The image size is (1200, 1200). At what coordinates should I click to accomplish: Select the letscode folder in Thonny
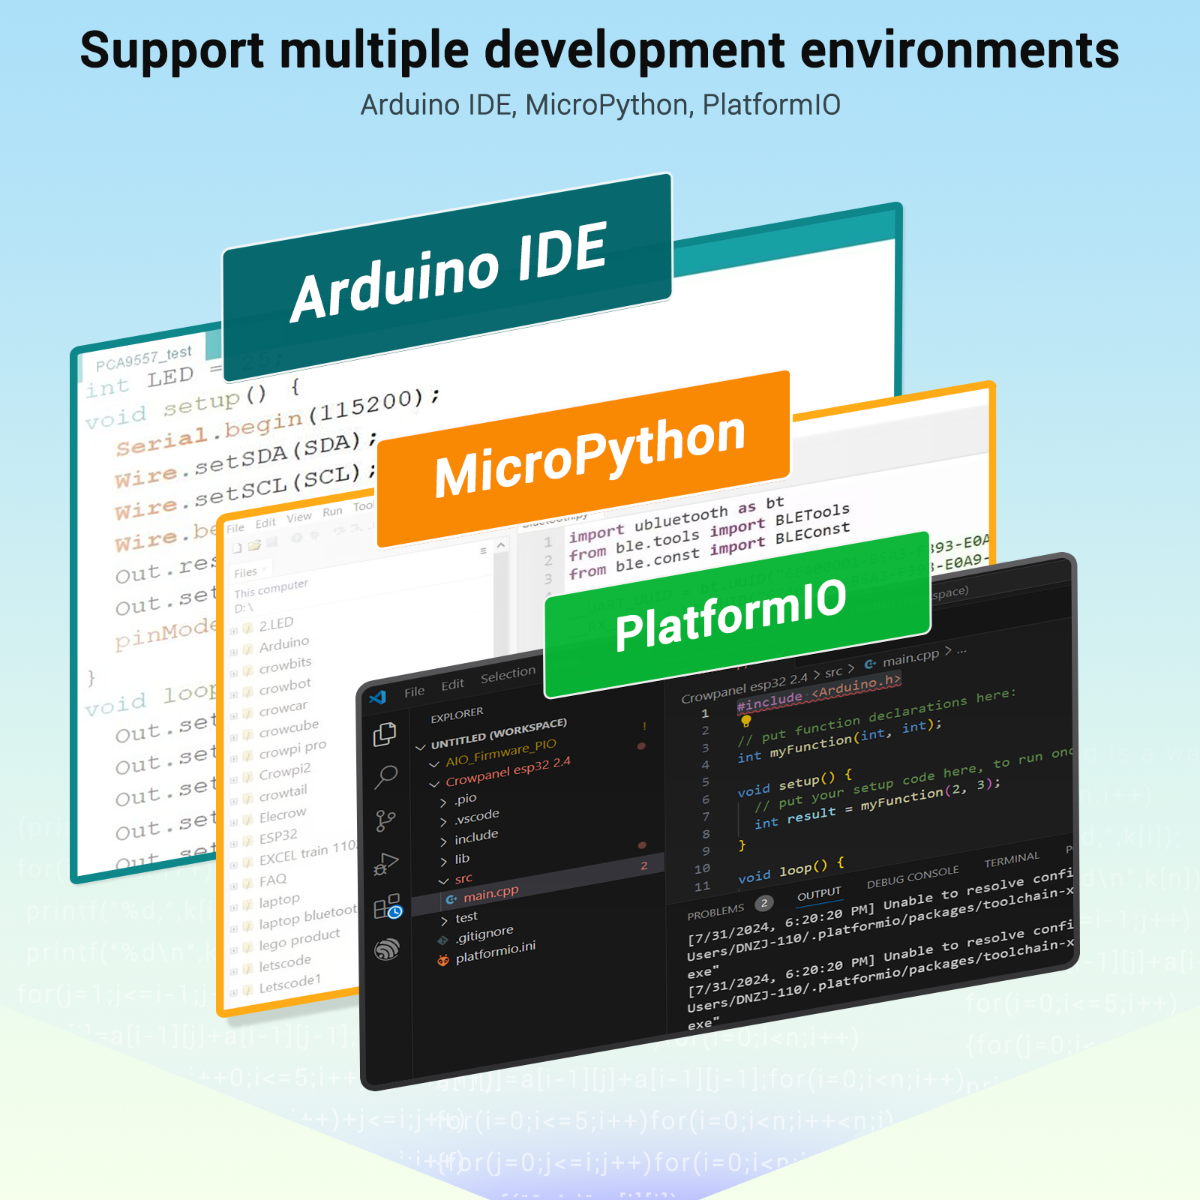pos(285,963)
